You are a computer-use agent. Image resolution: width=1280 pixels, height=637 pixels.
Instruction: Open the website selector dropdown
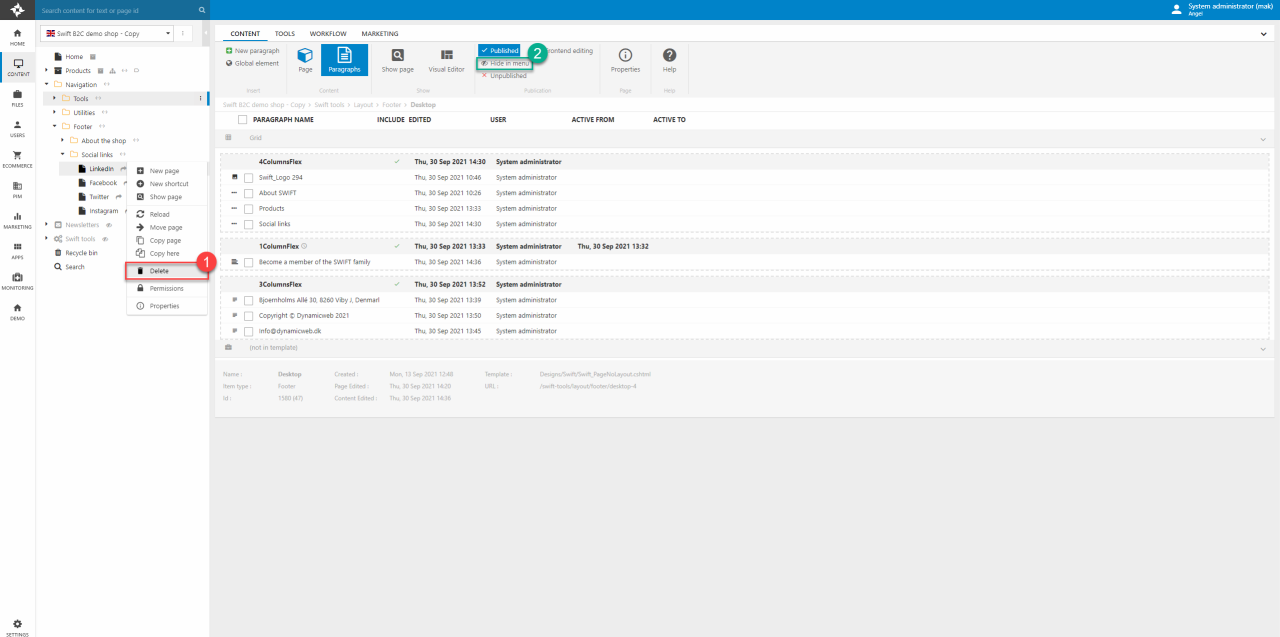coord(107,34)
